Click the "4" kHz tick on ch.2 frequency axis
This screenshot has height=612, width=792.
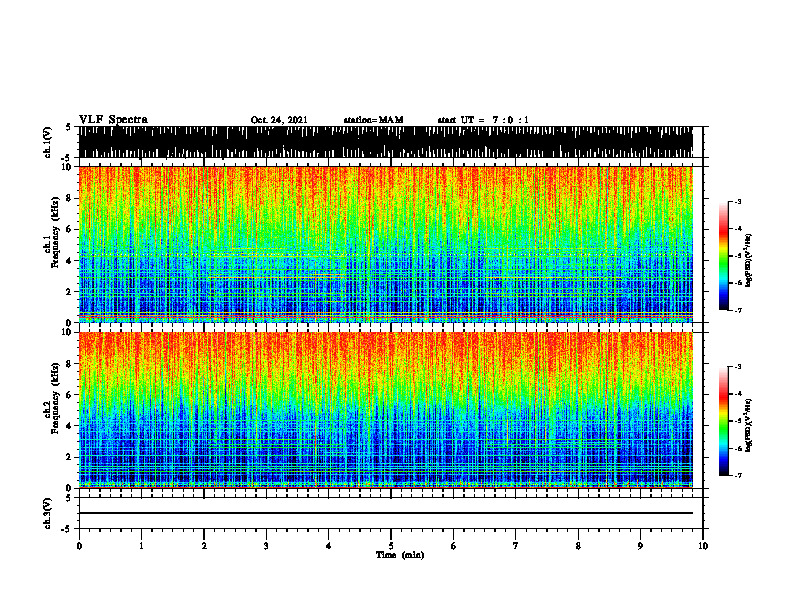tap(69, 426)
